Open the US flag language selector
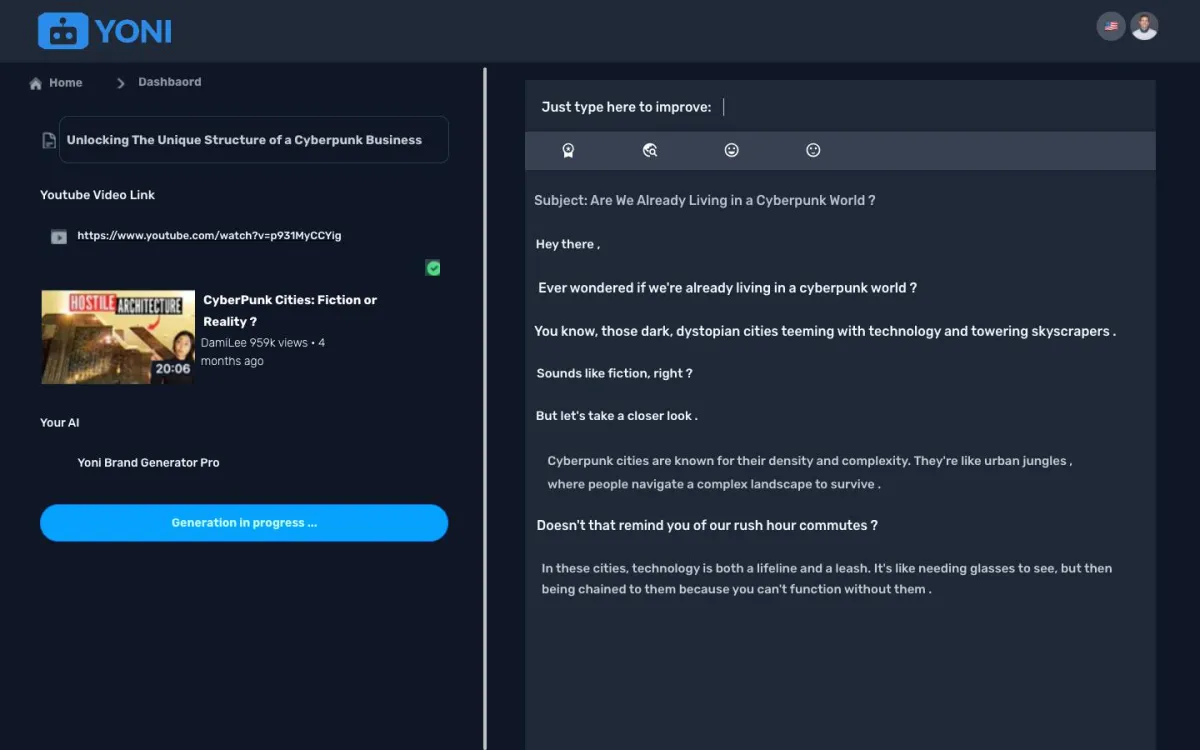The image size is (1200, 750). tap(1111, 26)
